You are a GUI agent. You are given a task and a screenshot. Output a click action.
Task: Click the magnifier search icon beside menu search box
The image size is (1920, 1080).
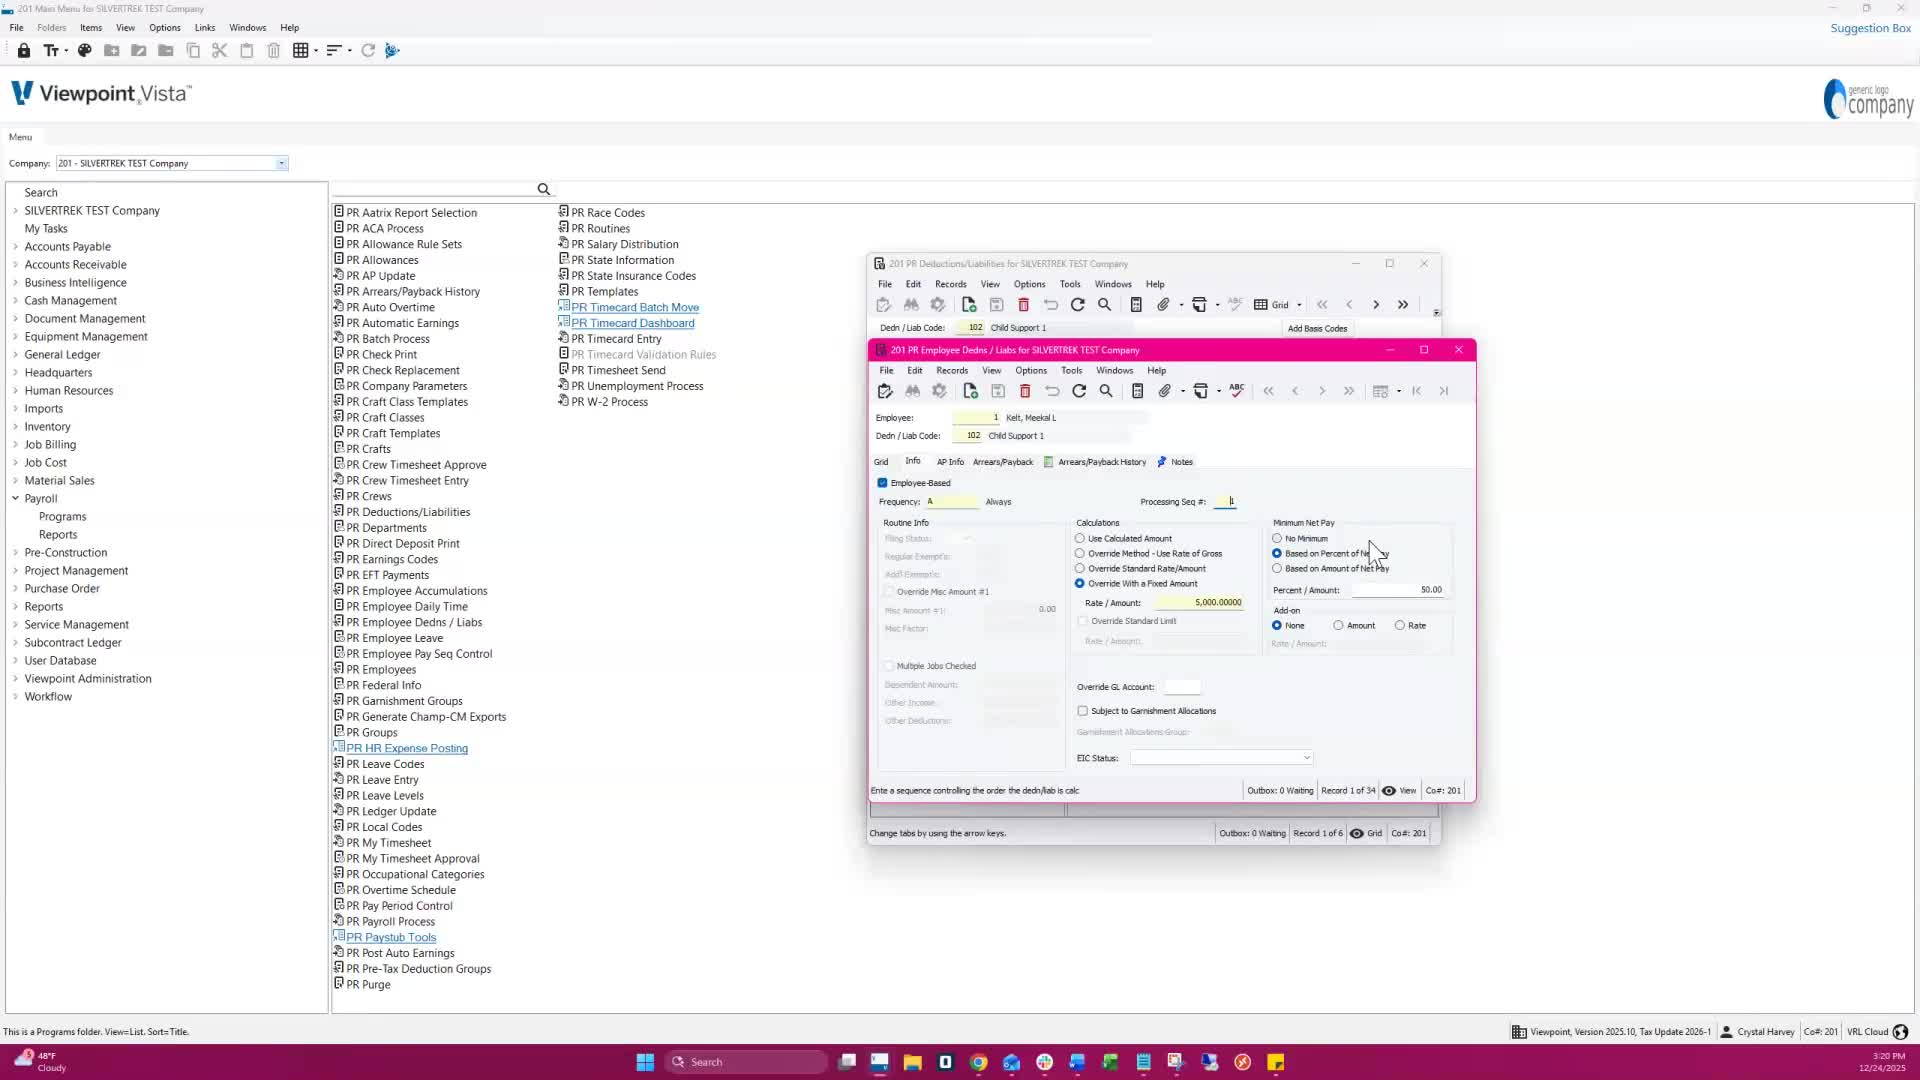point(544,189)
